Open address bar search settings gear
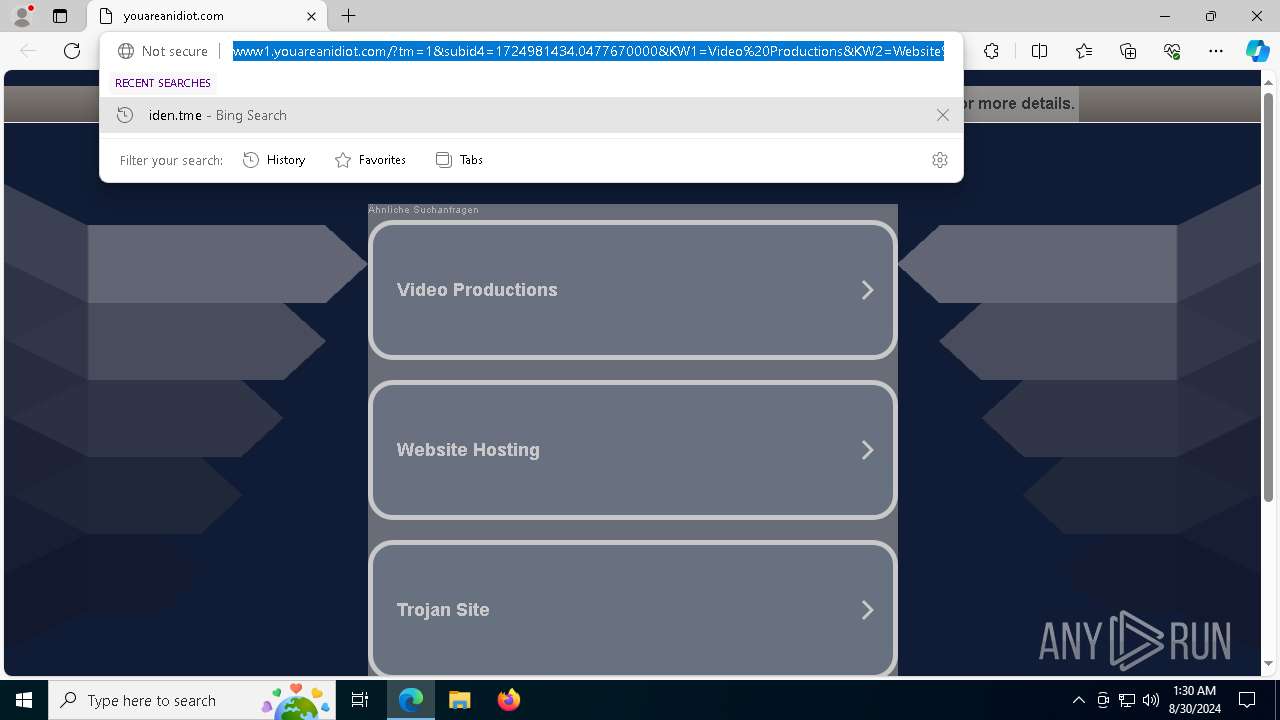This screenshot has height=720, width=1280. click(939, 160)
